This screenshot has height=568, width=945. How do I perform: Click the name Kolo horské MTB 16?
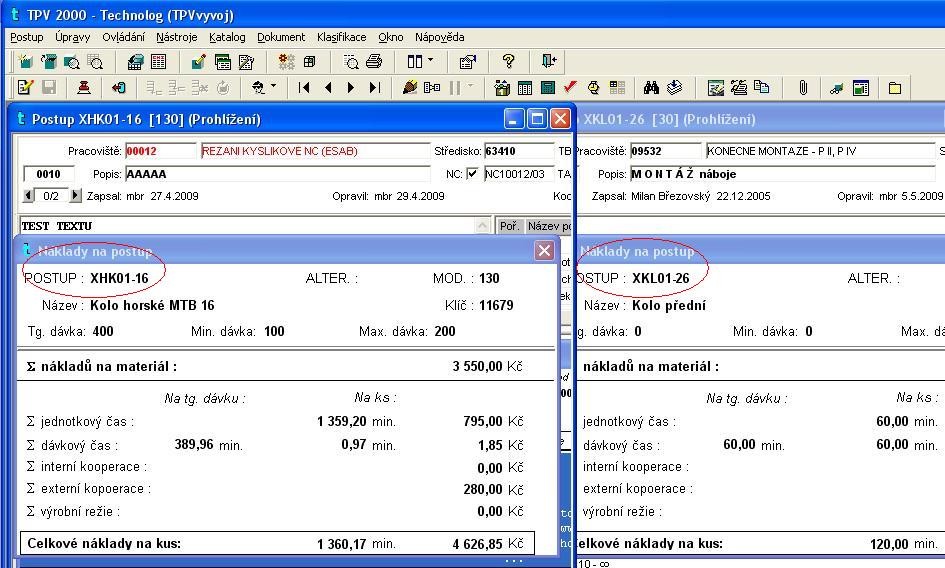pyautogui.click(x=152, y=305)
